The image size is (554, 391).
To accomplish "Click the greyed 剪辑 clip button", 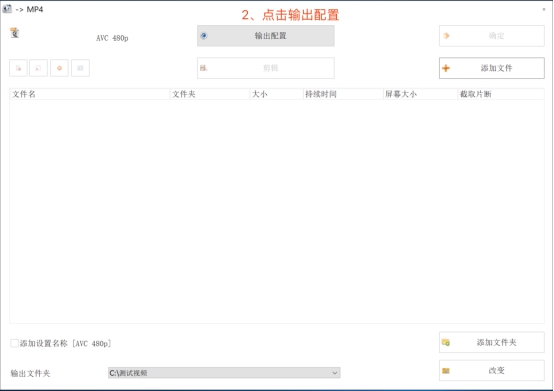I will (x=266, y=68).
